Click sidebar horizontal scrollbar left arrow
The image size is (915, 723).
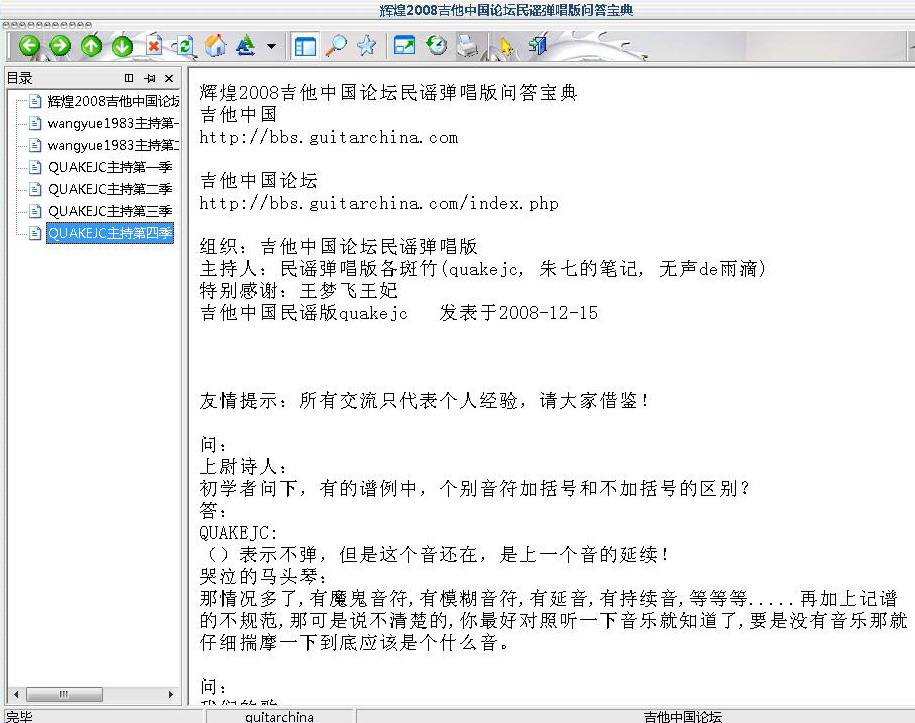pos(16,694)
